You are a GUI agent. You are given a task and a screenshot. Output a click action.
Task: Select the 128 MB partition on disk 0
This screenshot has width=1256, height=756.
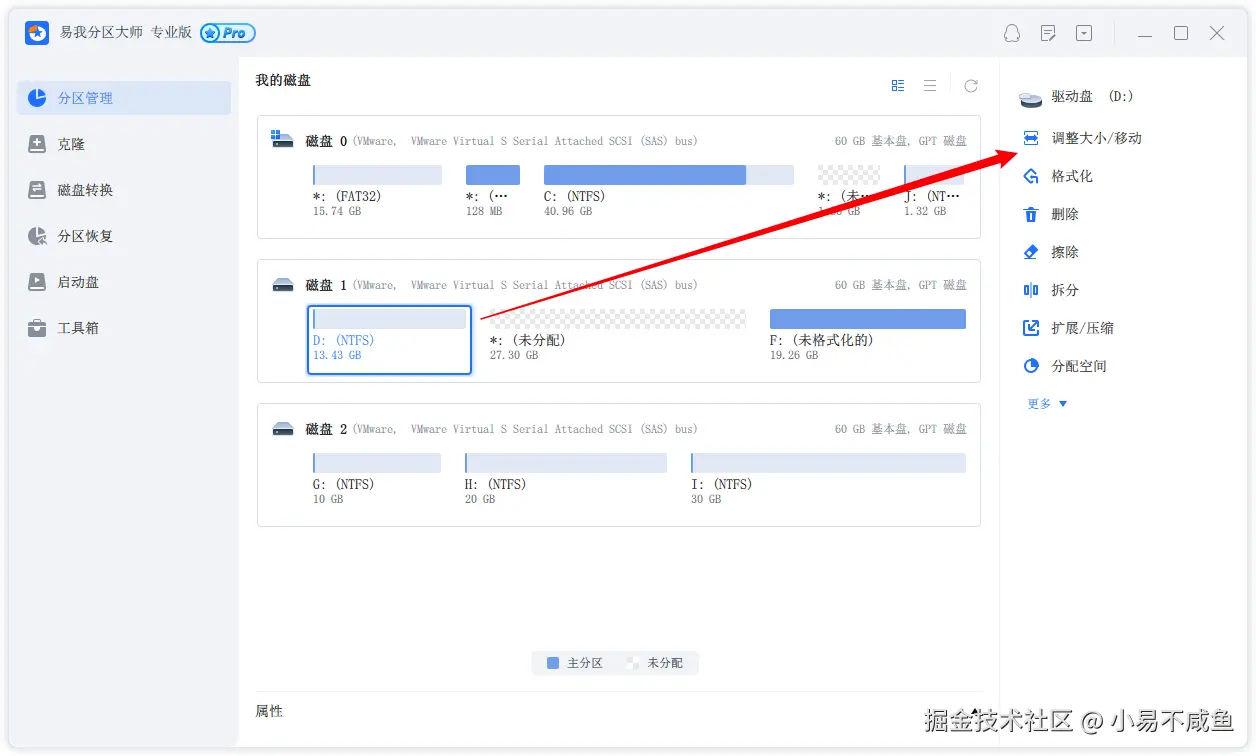pos(493,192)
